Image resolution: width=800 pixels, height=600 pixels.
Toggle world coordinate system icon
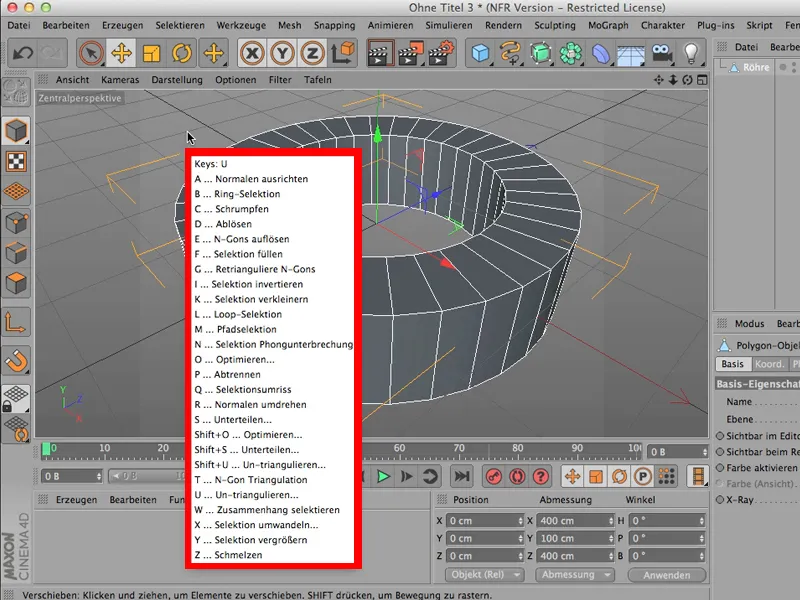(x=343, y=53)
